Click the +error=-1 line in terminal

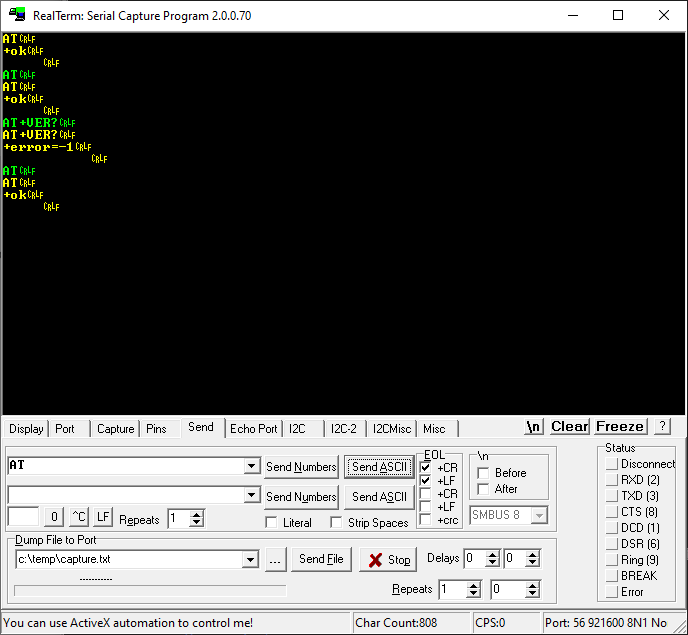pyautogui.click(x=47, y=147)
